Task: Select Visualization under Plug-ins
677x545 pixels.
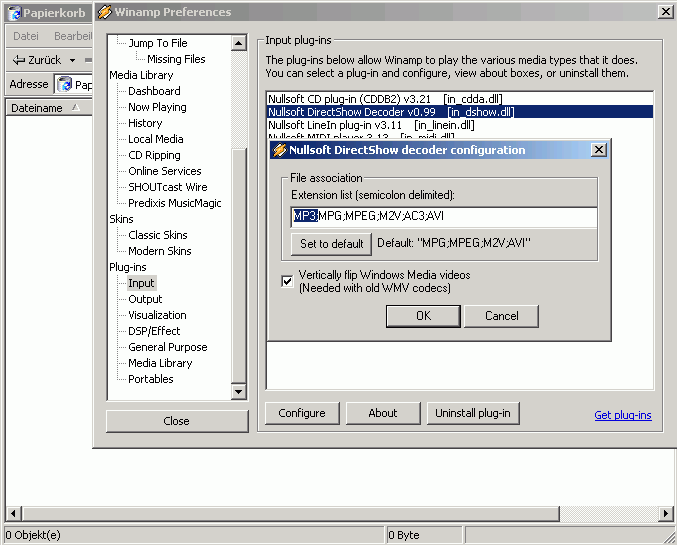Action: [157, 315]
